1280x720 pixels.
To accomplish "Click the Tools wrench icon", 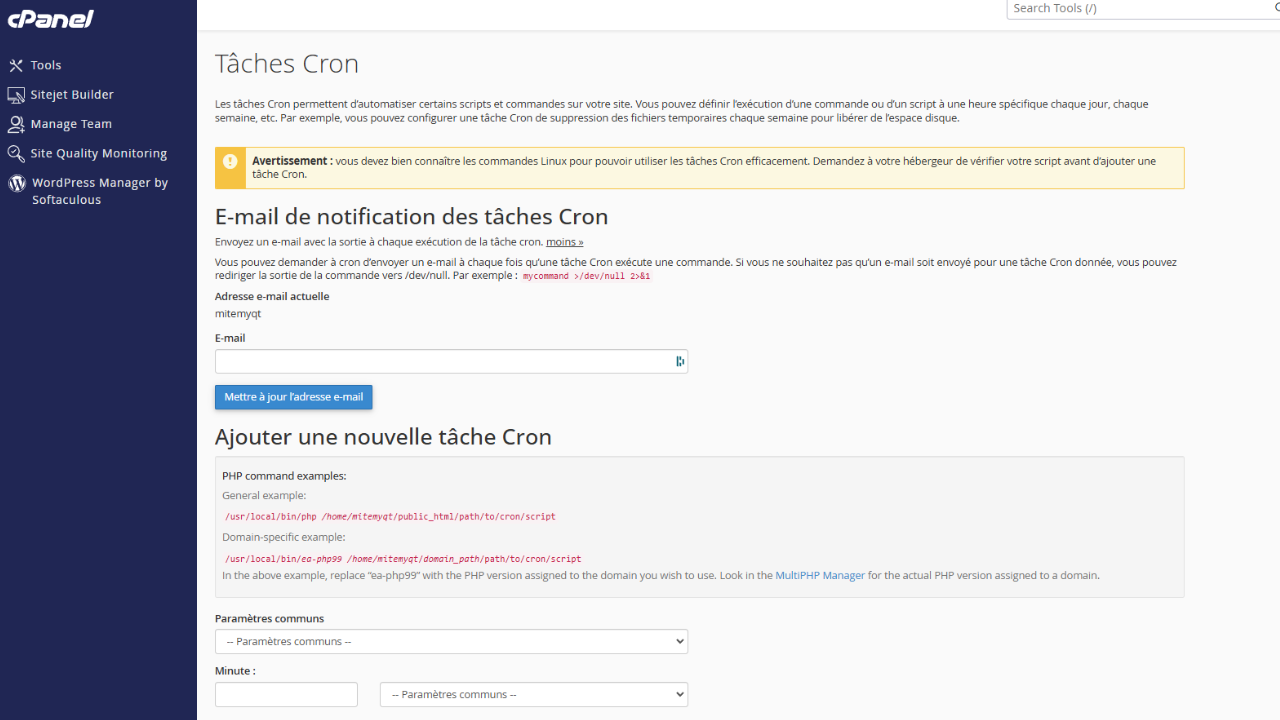I will (x=16, y=65).
